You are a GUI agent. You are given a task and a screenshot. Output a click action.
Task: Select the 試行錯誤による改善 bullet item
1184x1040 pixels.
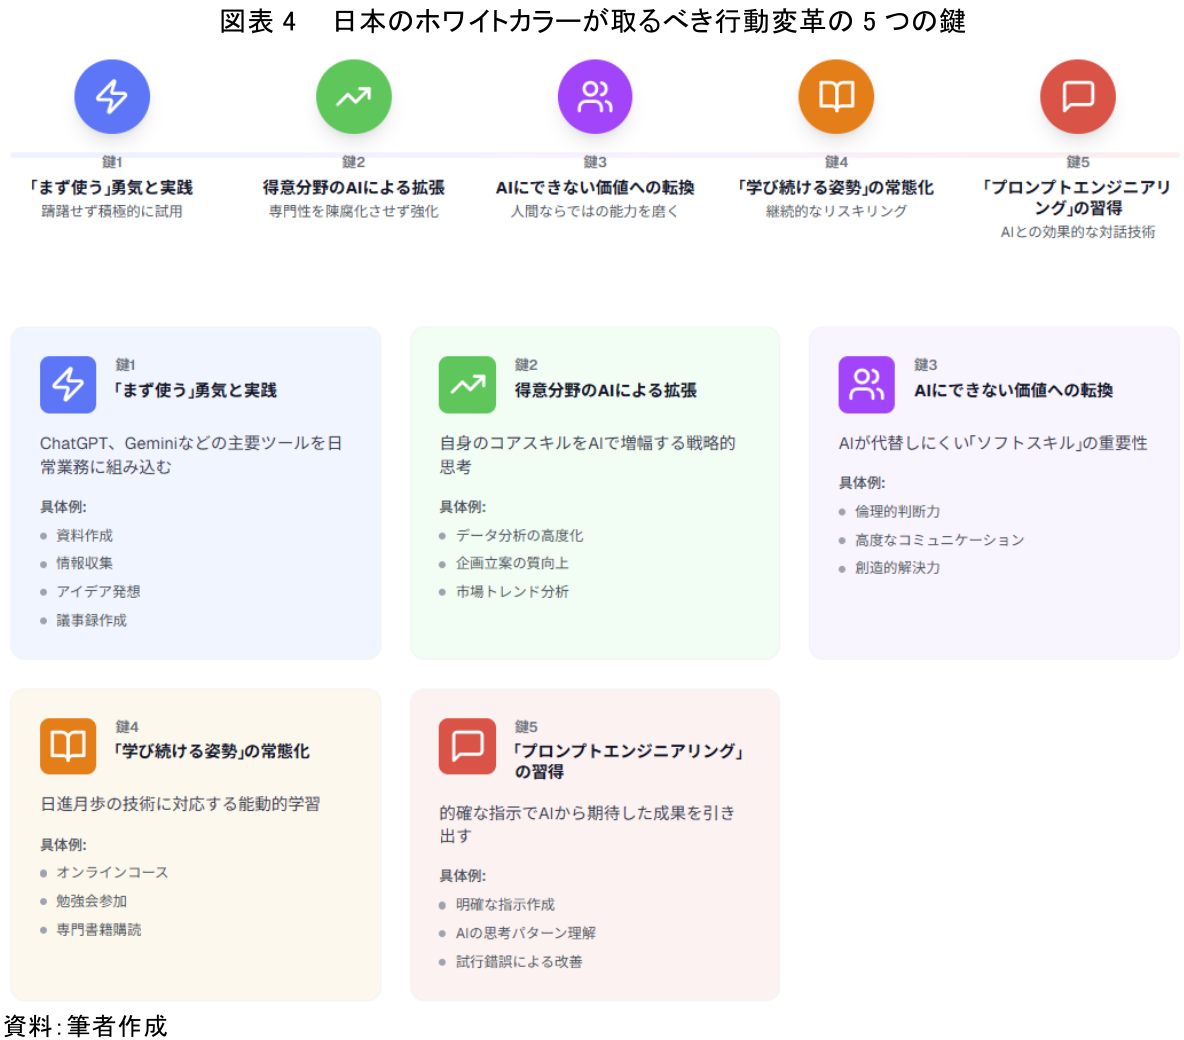(518, 962)
